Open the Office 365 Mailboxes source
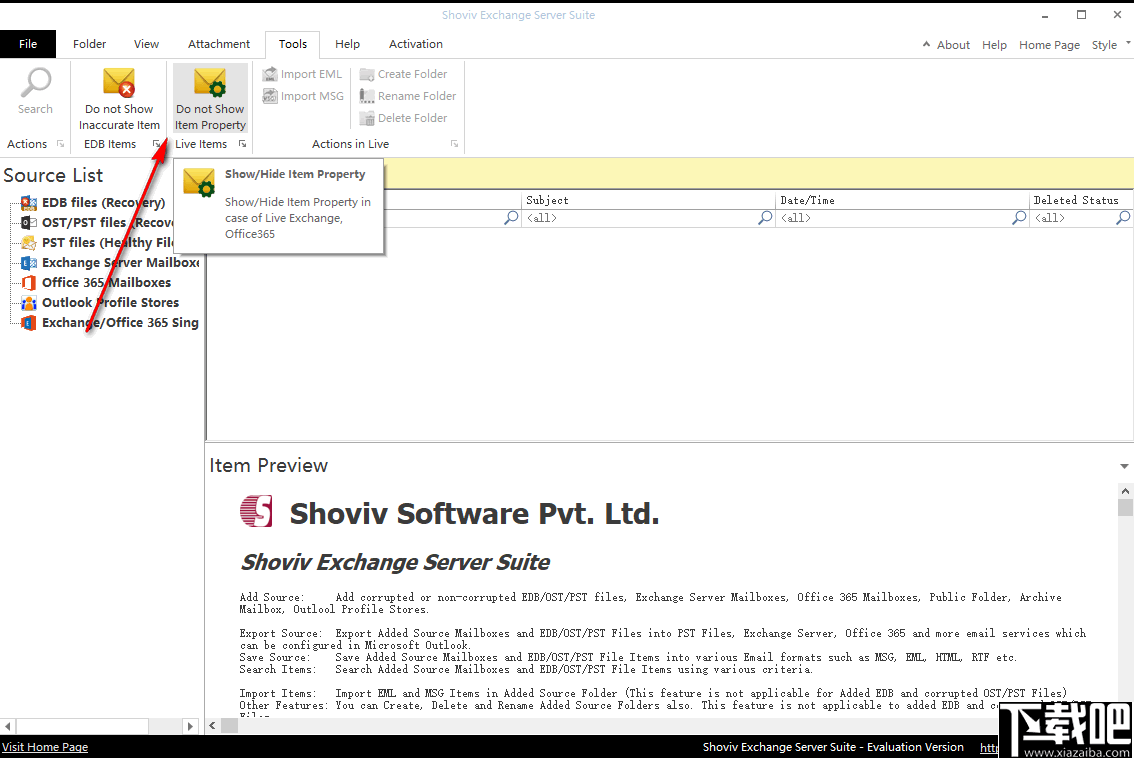1134x758 pixels. coord(28,282)
